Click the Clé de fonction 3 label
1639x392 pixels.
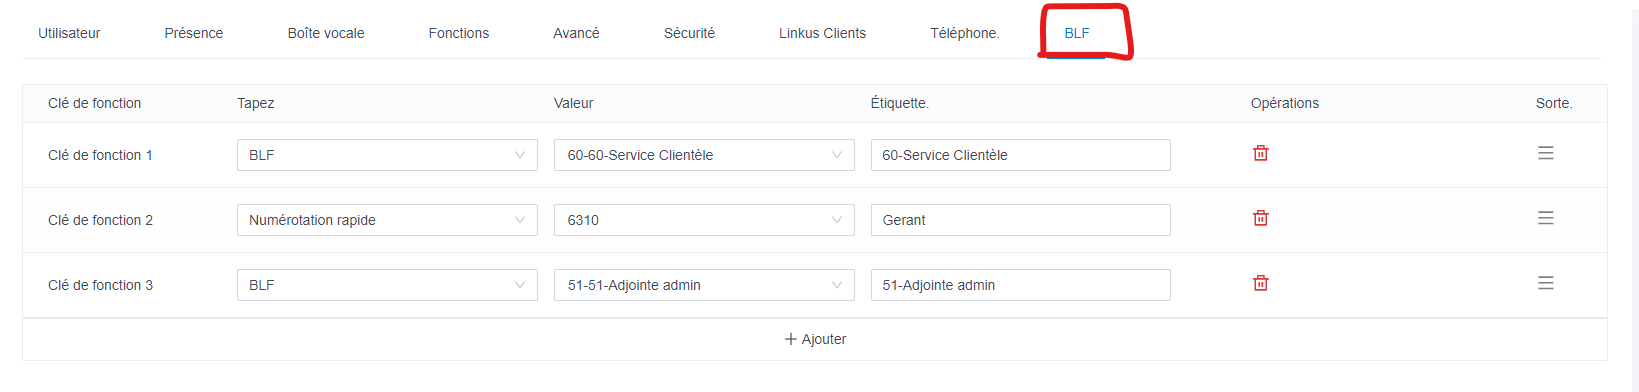[100, 285]
